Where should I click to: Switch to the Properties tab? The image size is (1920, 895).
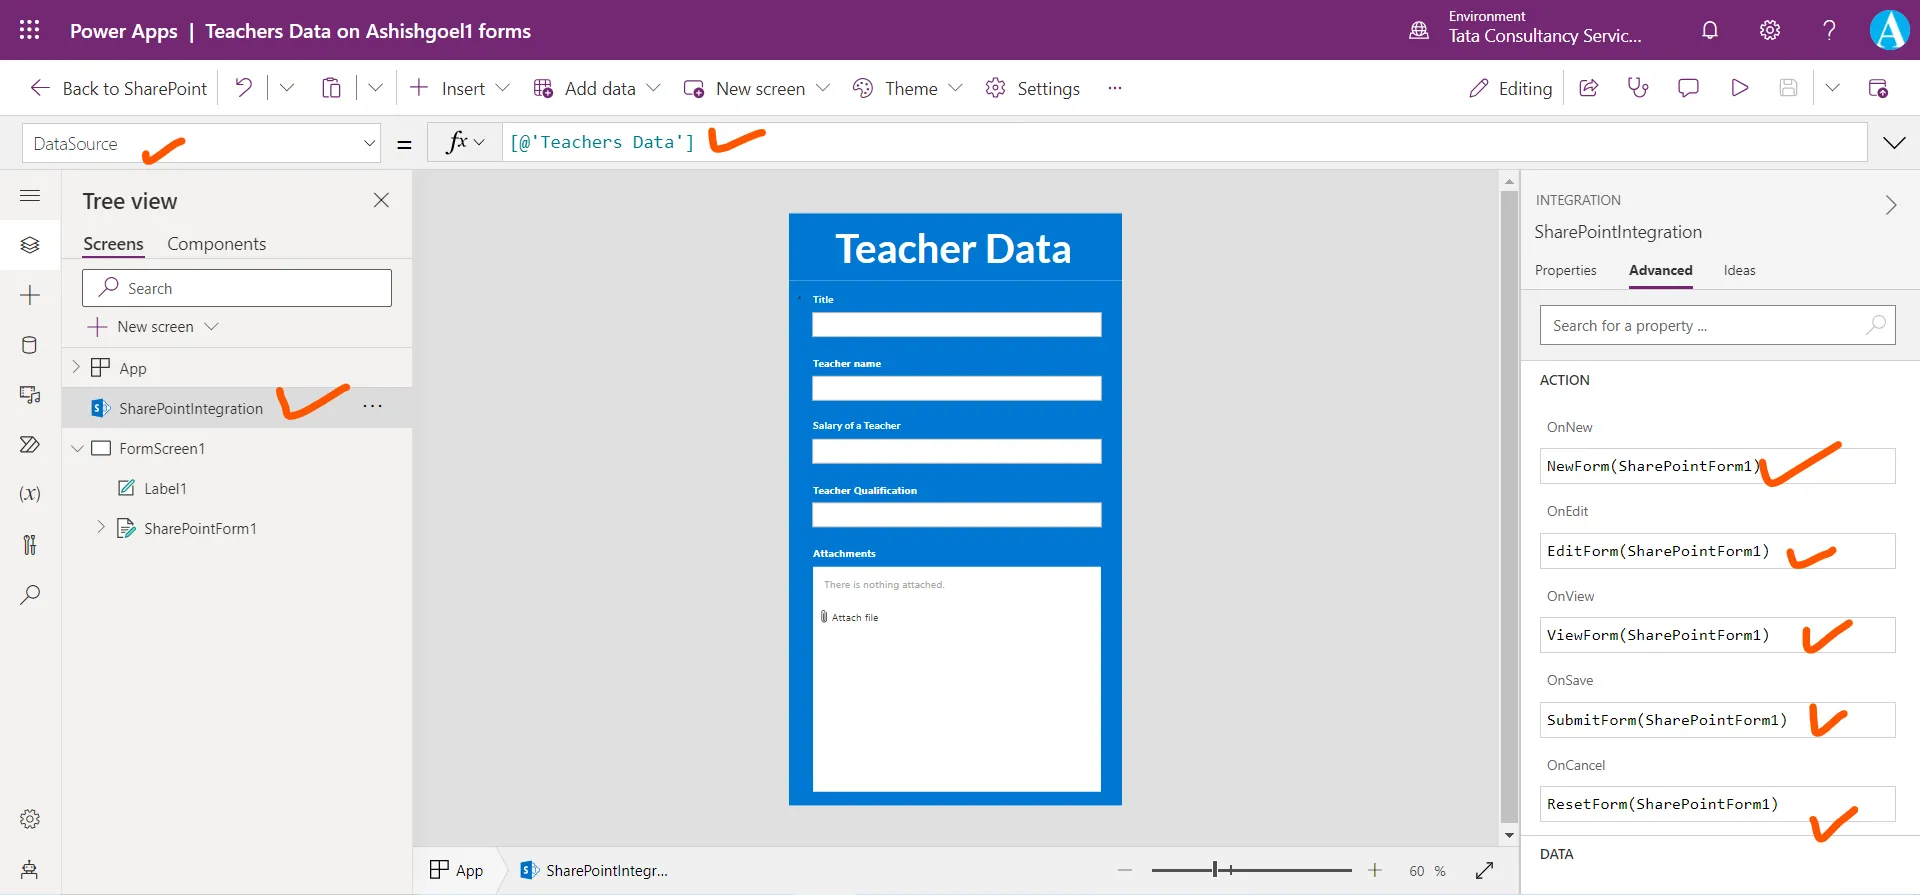1565,270
